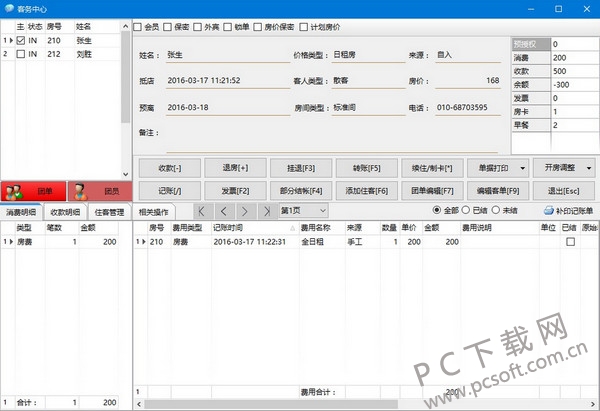
Task: Click the 团单编辑[F7] button
Action: pyautogui.click(x=432, y=191)
